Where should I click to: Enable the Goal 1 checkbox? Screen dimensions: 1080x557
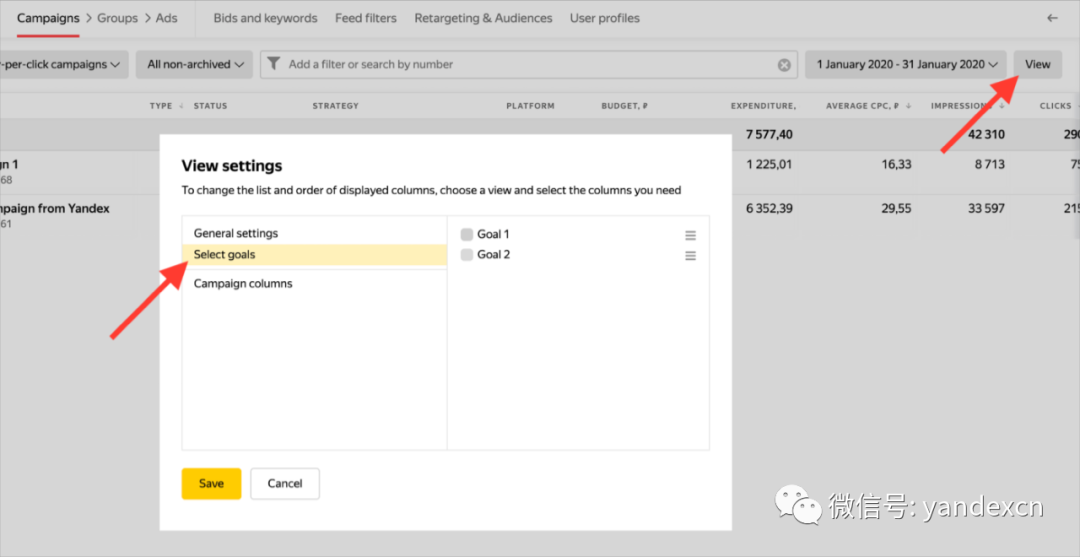point(467,234)
